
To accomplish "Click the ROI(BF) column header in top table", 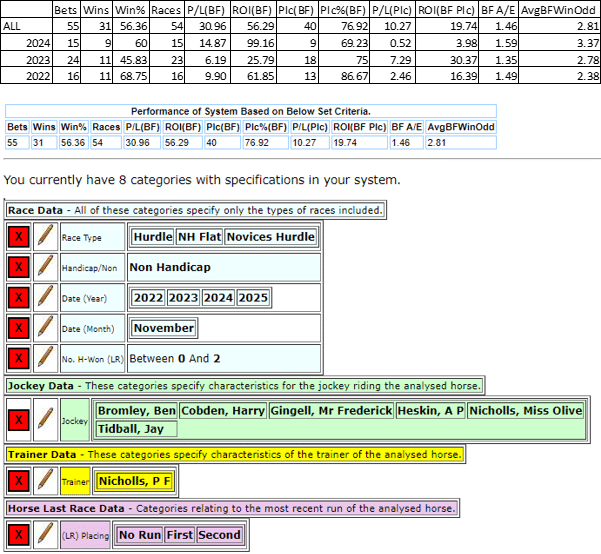I will [x=253, y=10].
